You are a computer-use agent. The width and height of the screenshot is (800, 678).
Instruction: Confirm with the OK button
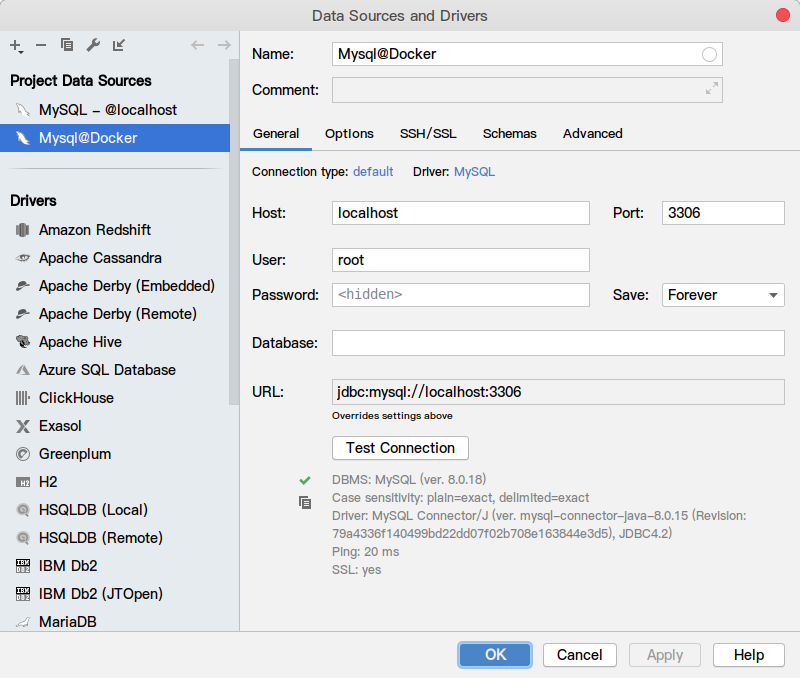point(495,655)
